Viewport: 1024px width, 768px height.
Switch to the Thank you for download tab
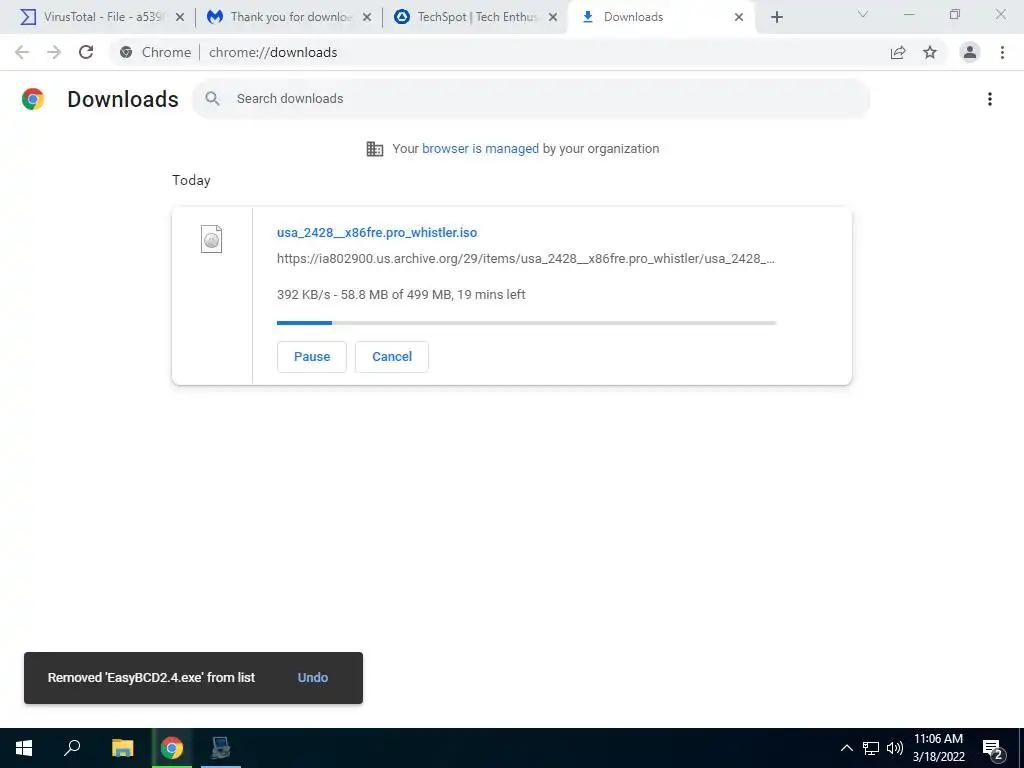tap(290, 17)
